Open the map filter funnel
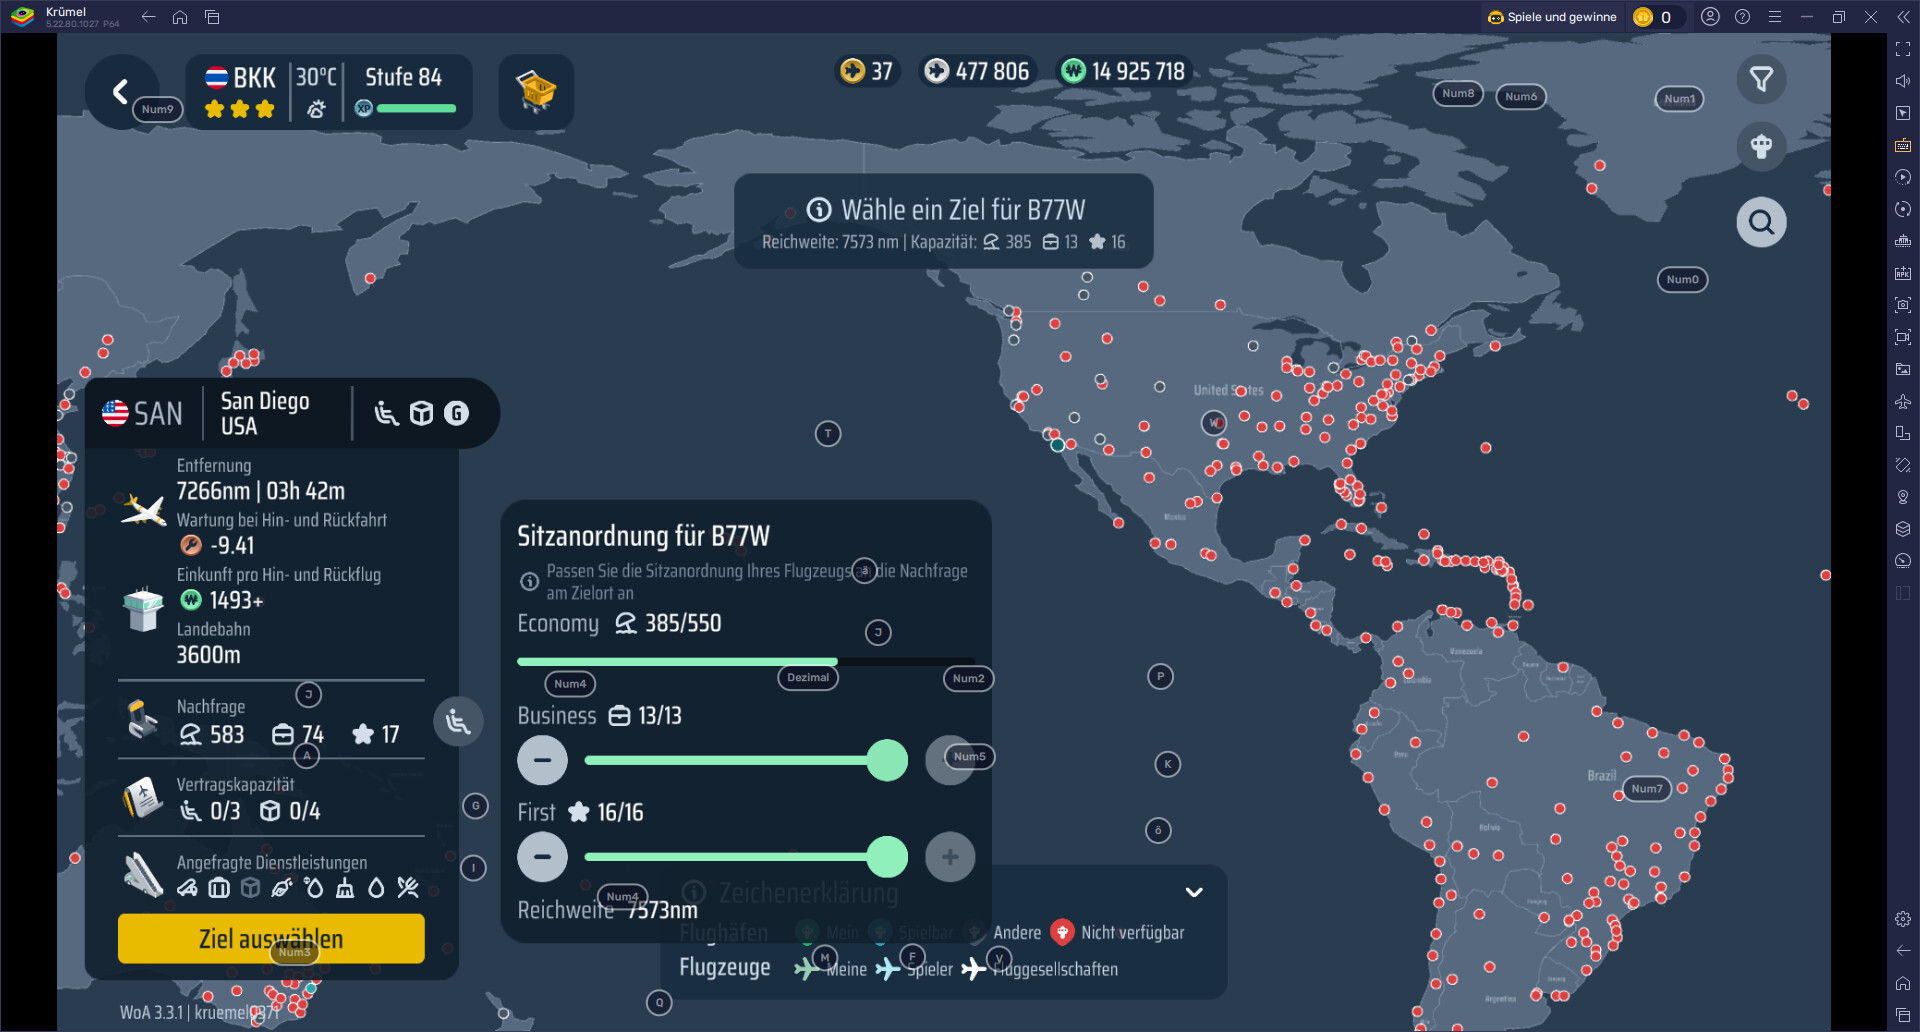 1761,79
